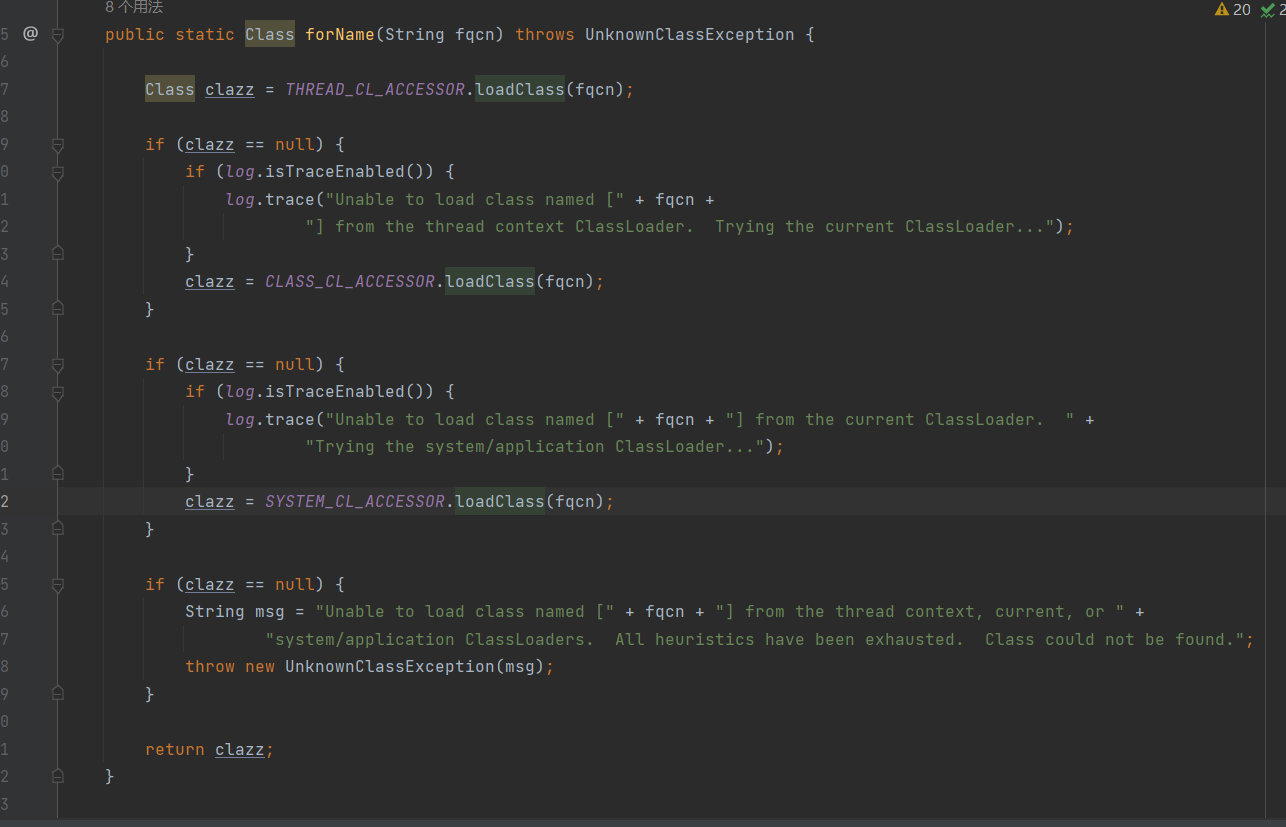Click loadClass on the THREAD_CL_ACCESSOR line
Viewport: 1286px width, 827px height.
click(x=520, y=90)
